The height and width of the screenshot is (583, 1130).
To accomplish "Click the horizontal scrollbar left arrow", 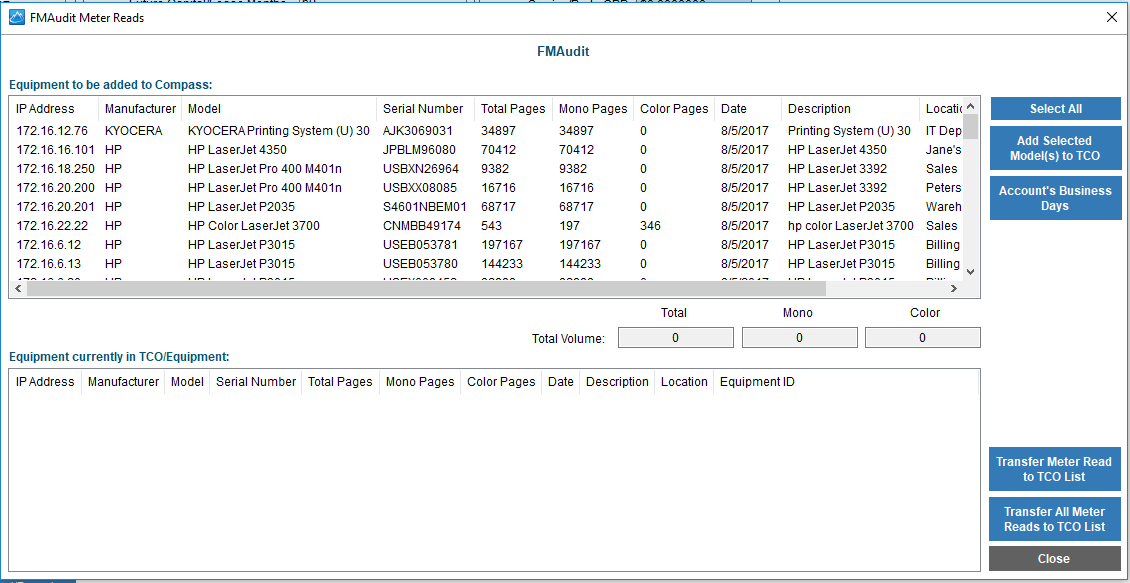I will tap(18, 288).
